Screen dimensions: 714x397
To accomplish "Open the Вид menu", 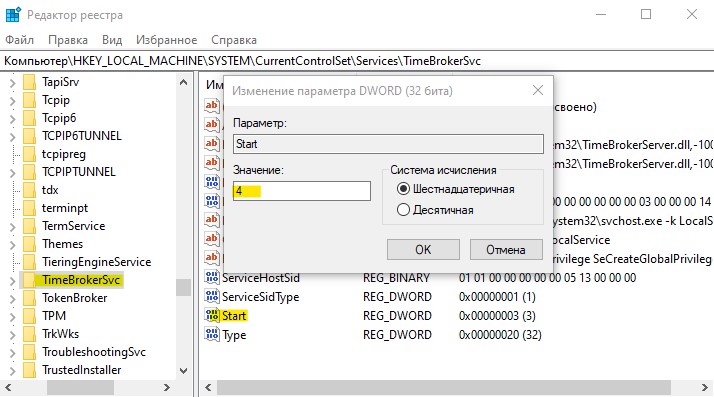I will 112,40.
